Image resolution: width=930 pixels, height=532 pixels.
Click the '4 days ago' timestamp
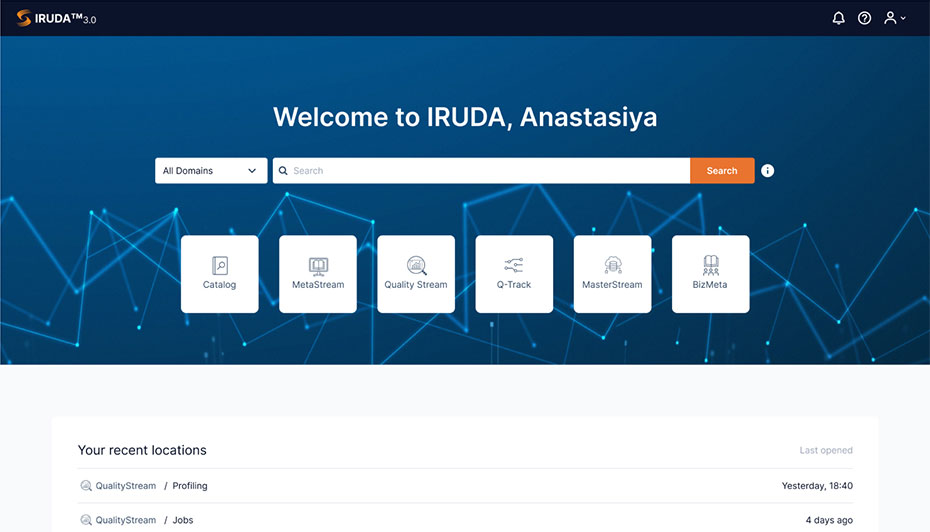(829, 520)
